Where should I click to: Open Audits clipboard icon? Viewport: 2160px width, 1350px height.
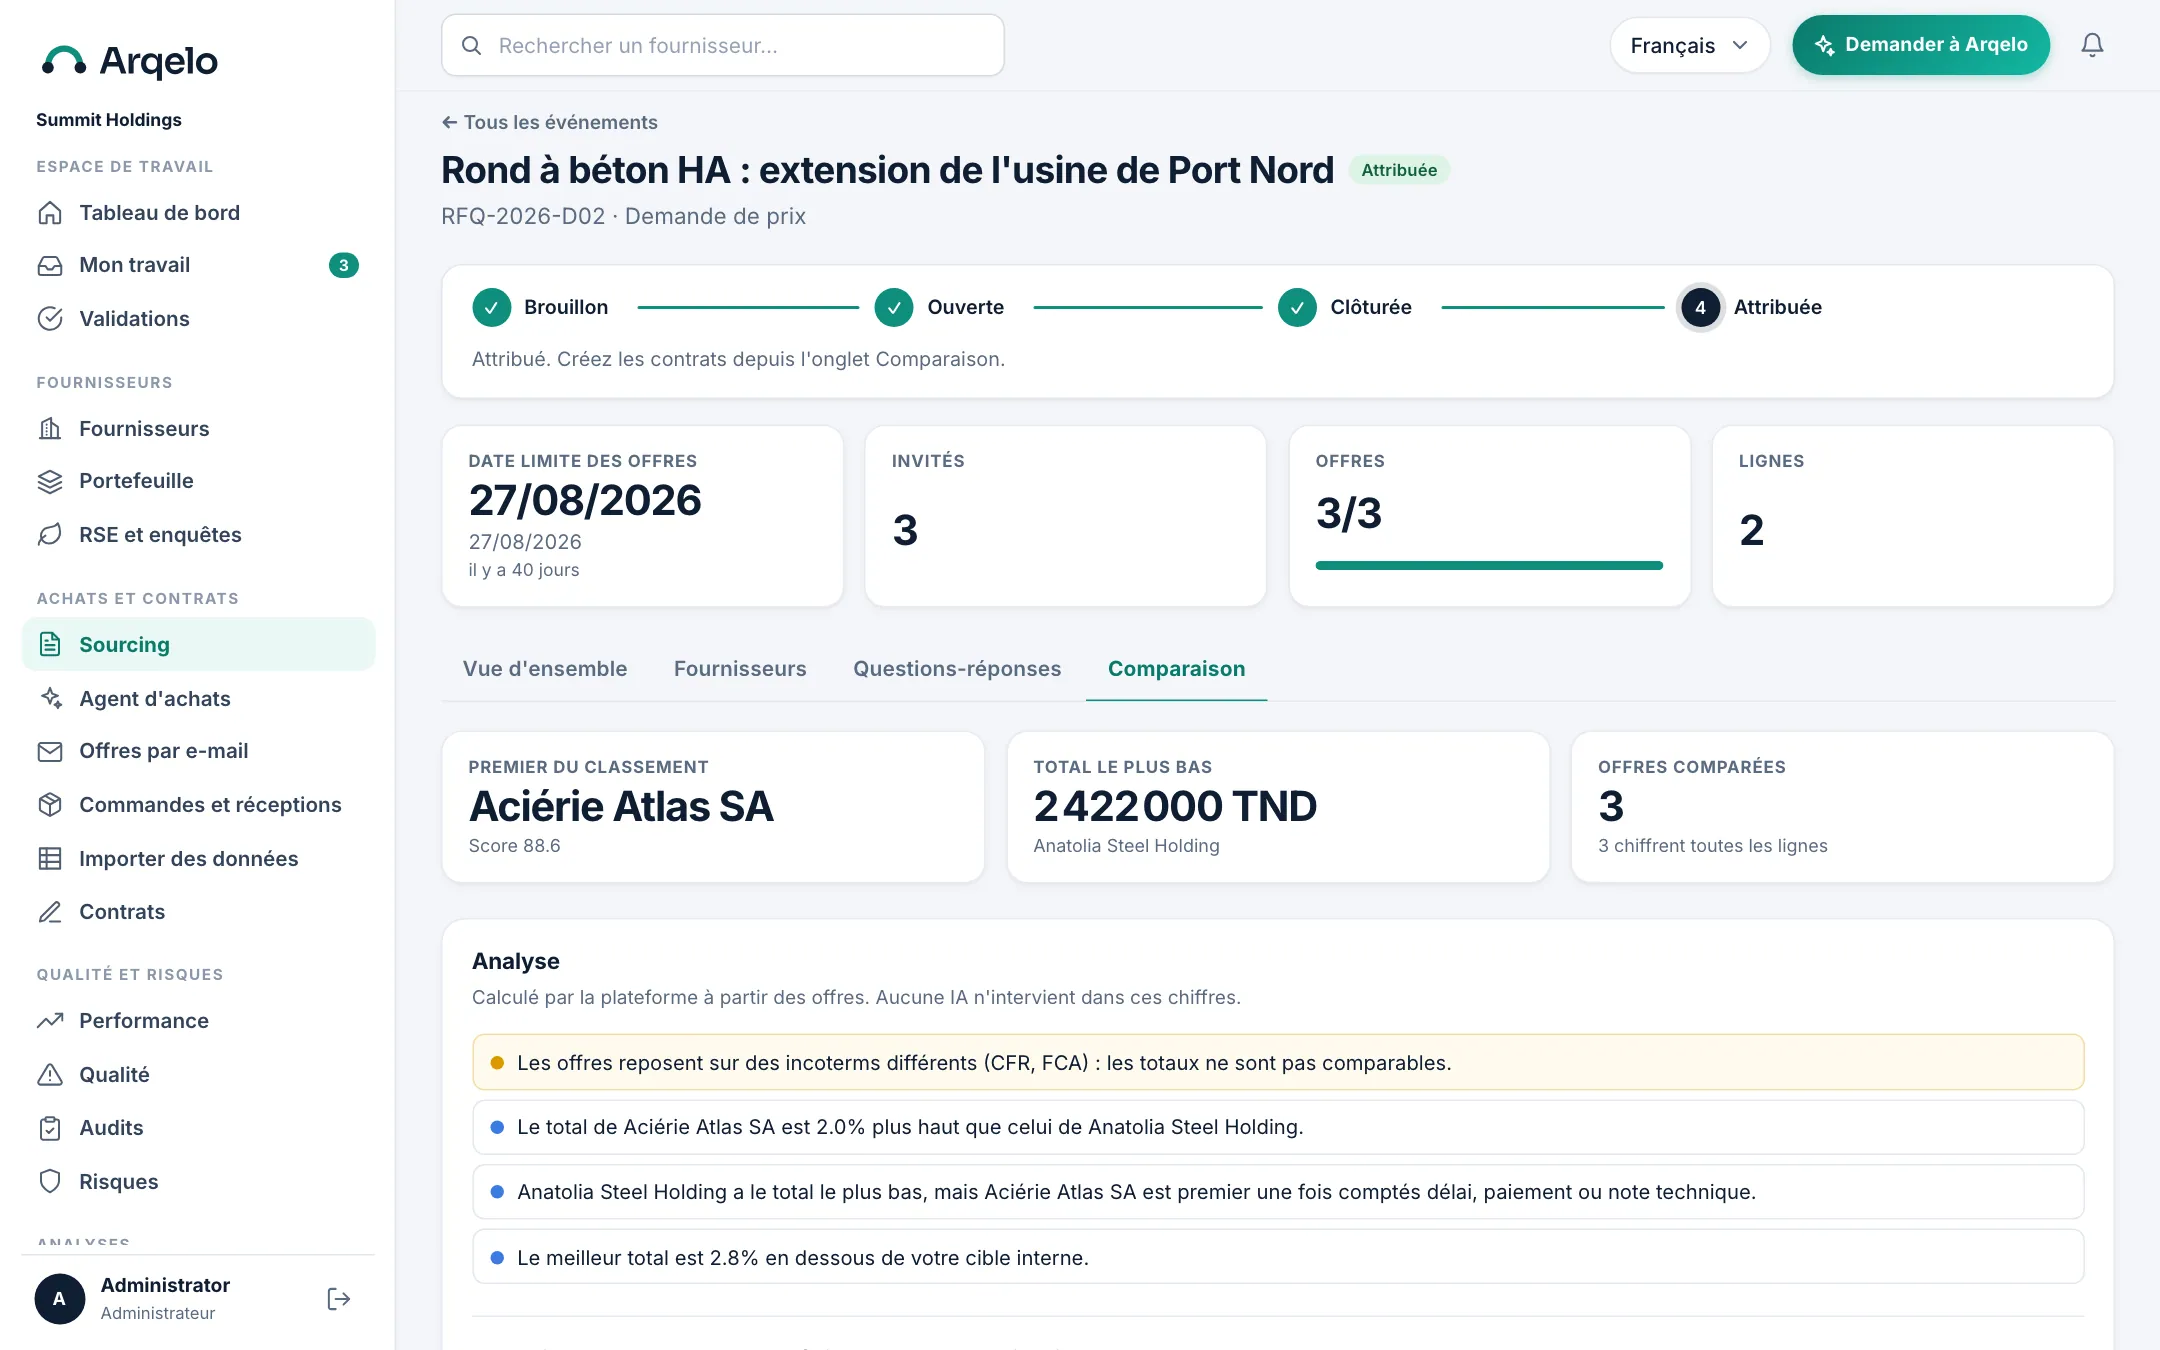50,1128
